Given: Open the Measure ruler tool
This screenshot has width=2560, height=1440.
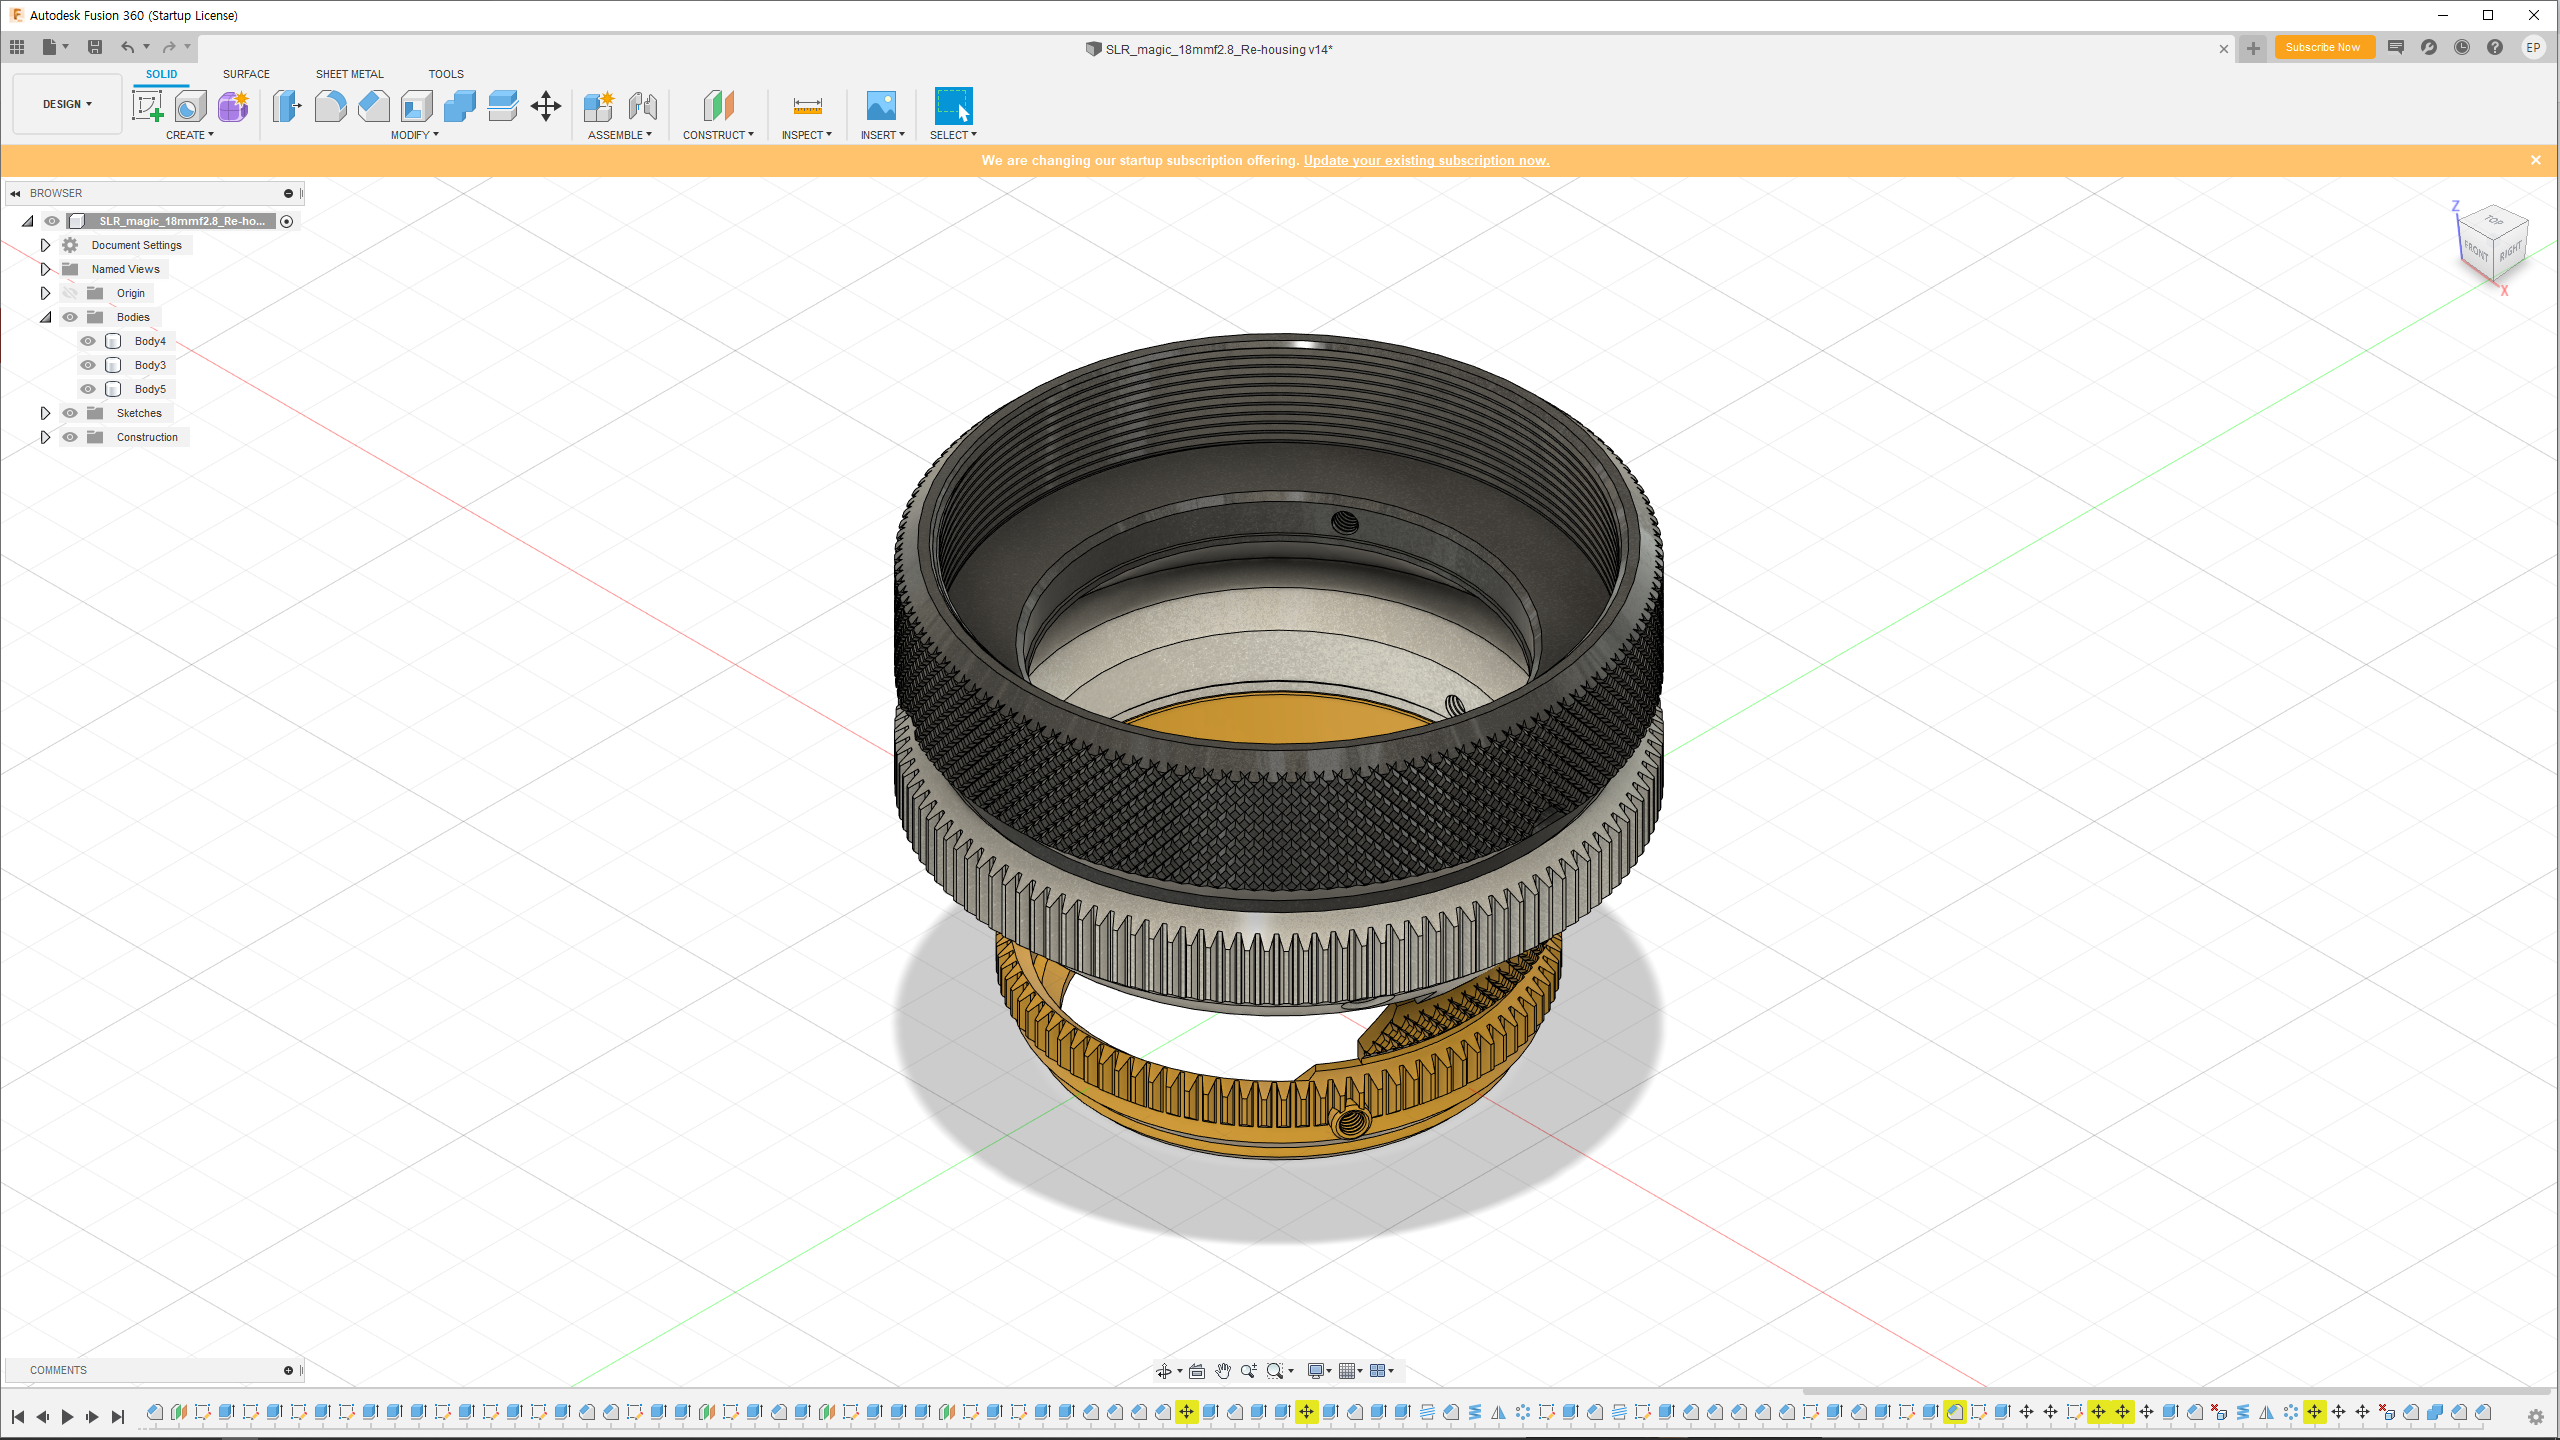Looking at the screenshot, I should 807,105.
